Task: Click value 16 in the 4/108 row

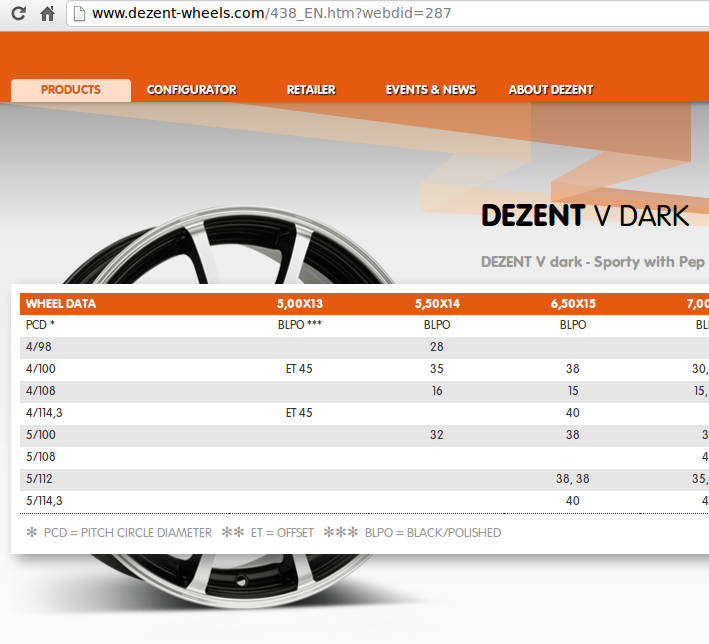Action: 437,391
